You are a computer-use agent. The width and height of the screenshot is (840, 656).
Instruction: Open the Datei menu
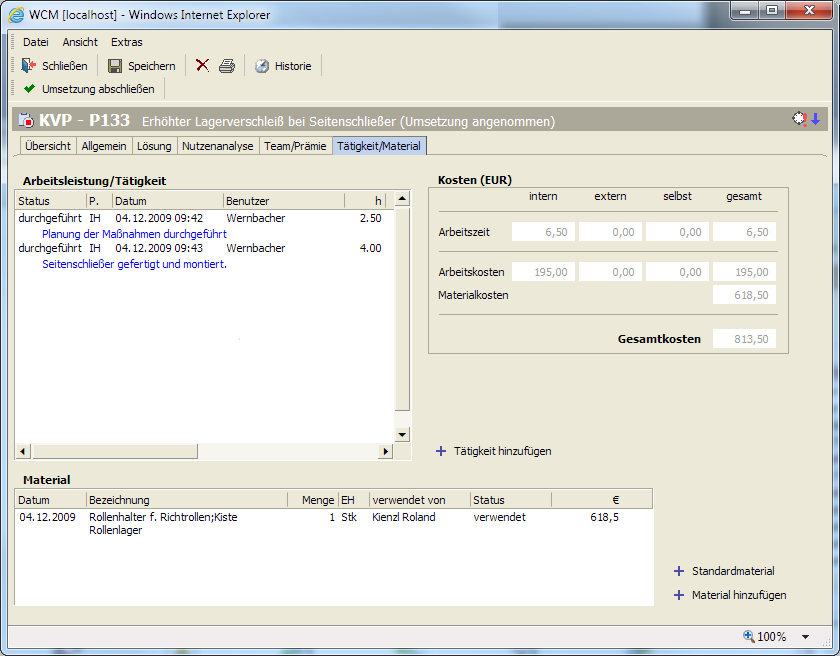coord(35,42)
